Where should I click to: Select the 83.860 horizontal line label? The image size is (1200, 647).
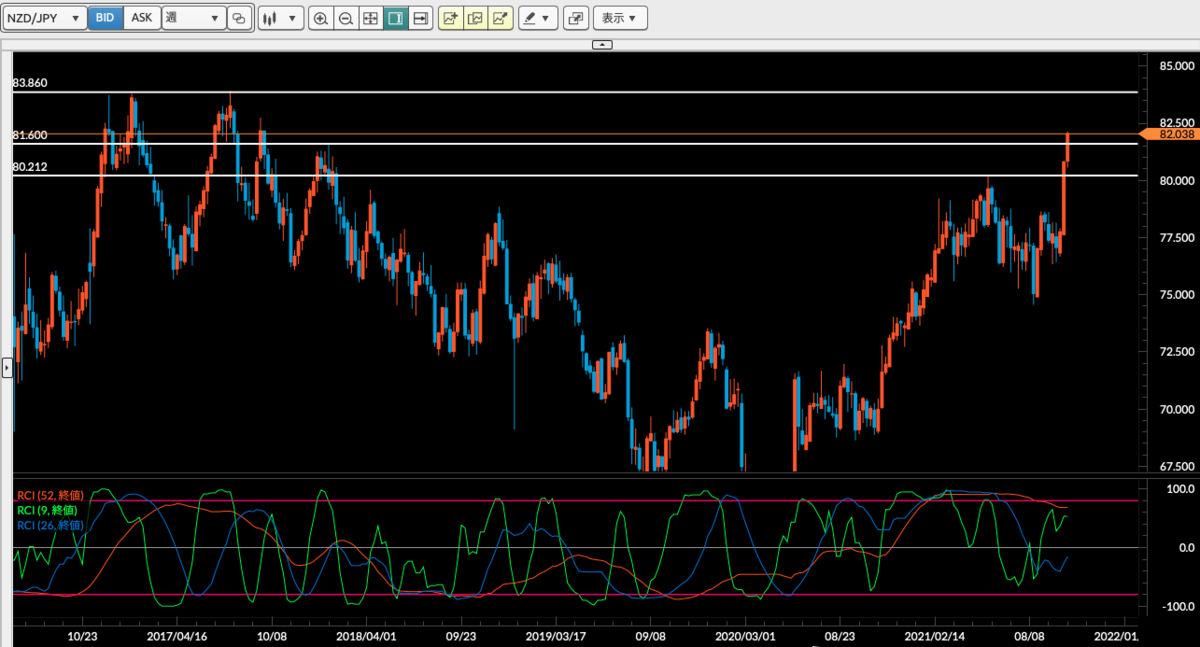[30, 83]
